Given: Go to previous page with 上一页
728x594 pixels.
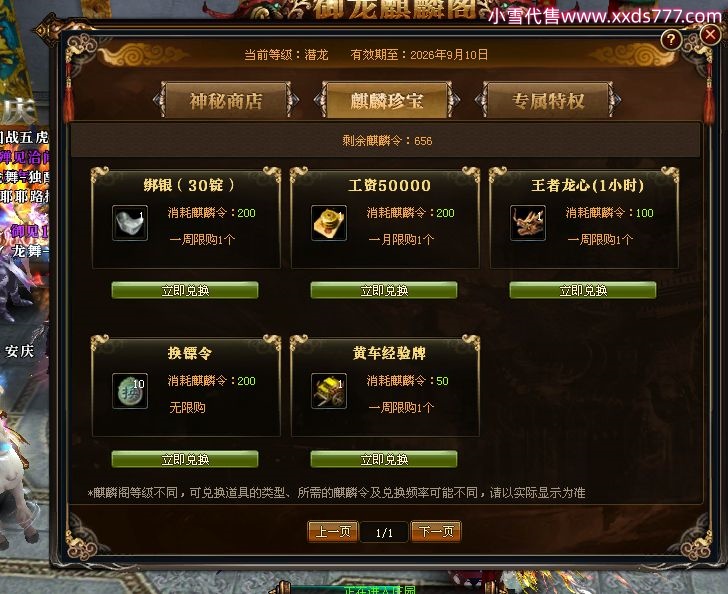Looking at the screenshot, I should coord(333,531).
